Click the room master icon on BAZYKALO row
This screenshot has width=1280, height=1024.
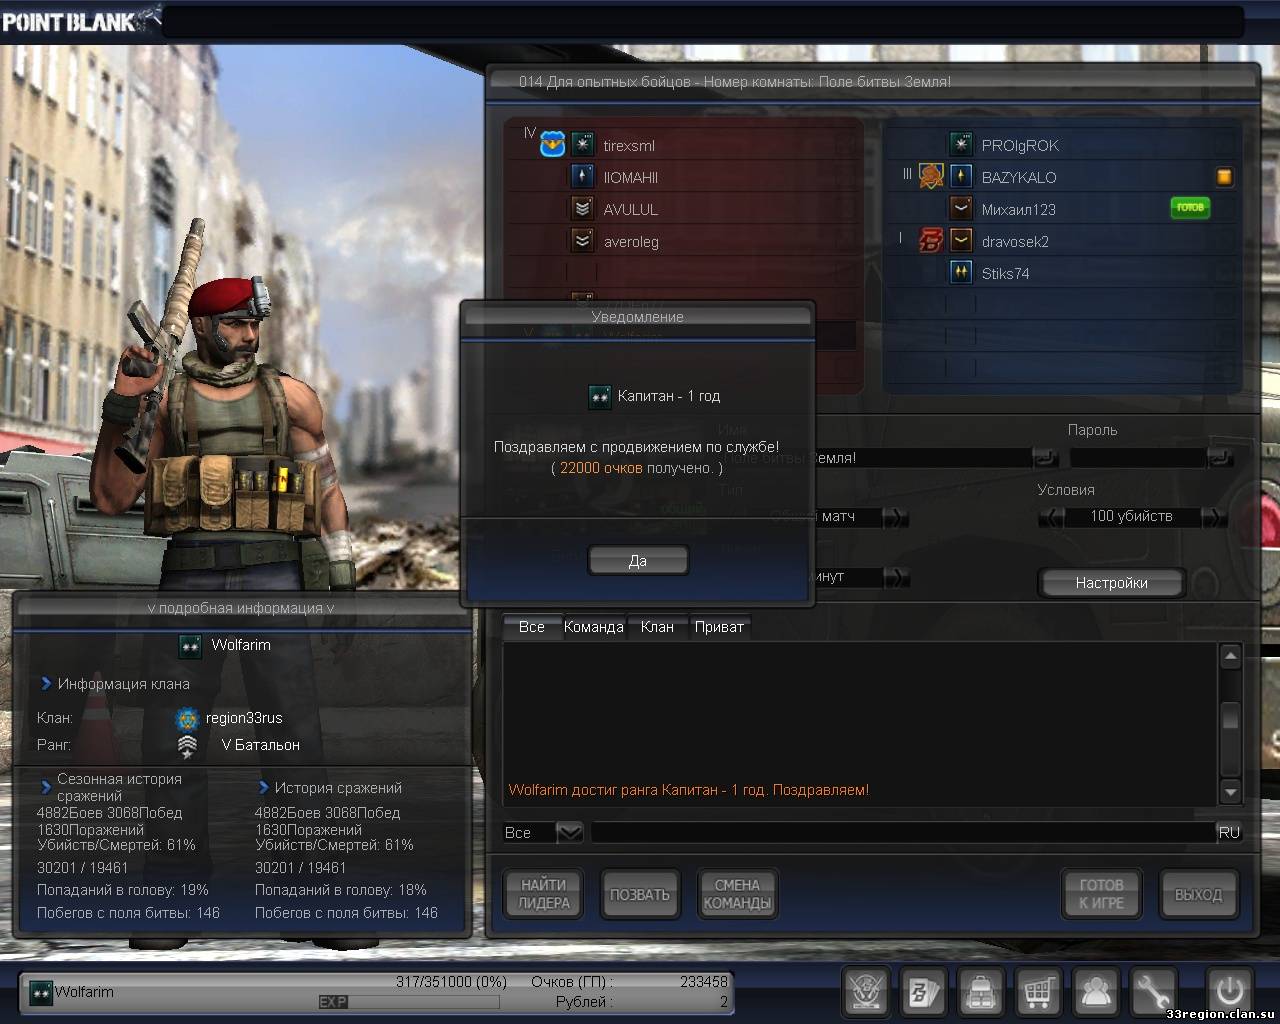pyautogui.click(x=1224, y=177)
